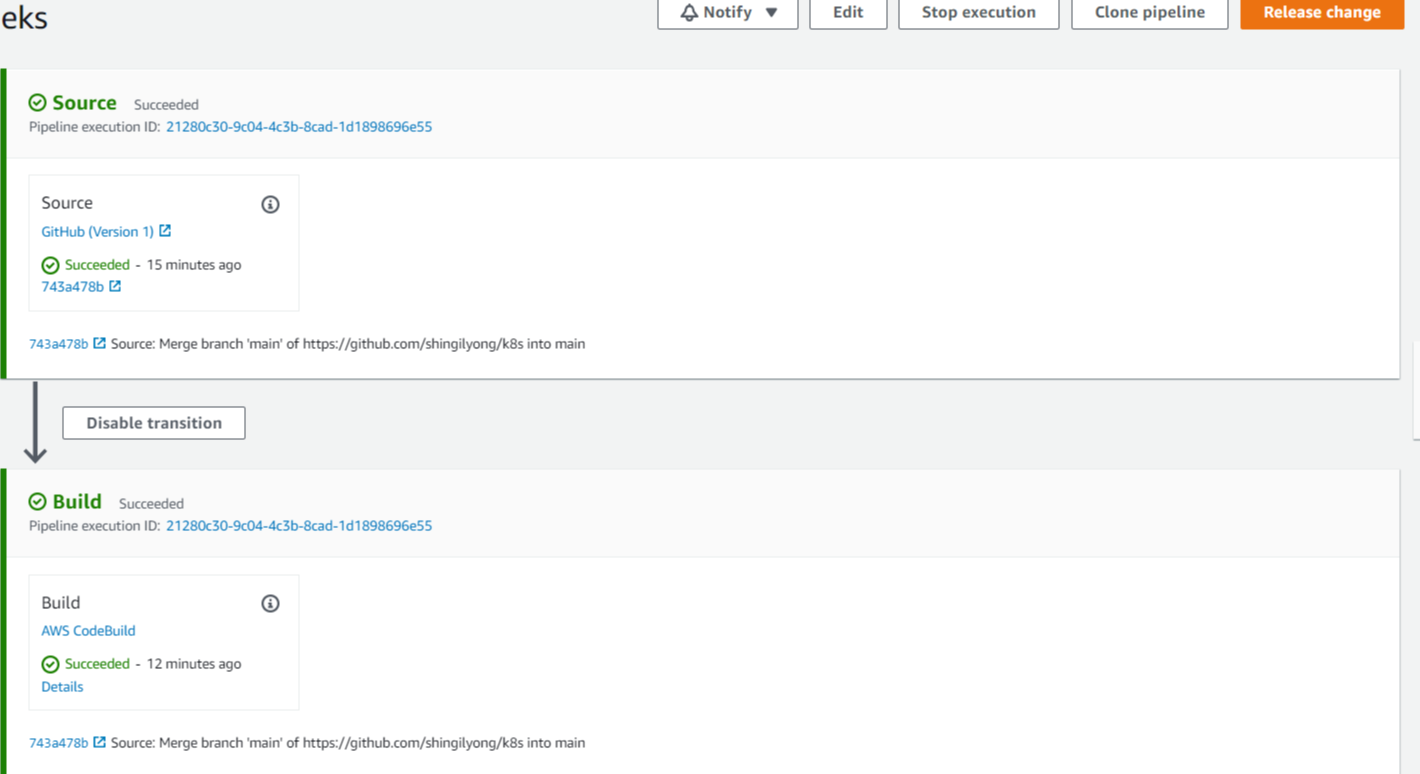Click the 'Source' stage heading text
The width and height of the screenshot is (1420, 774).
[84, 103]
